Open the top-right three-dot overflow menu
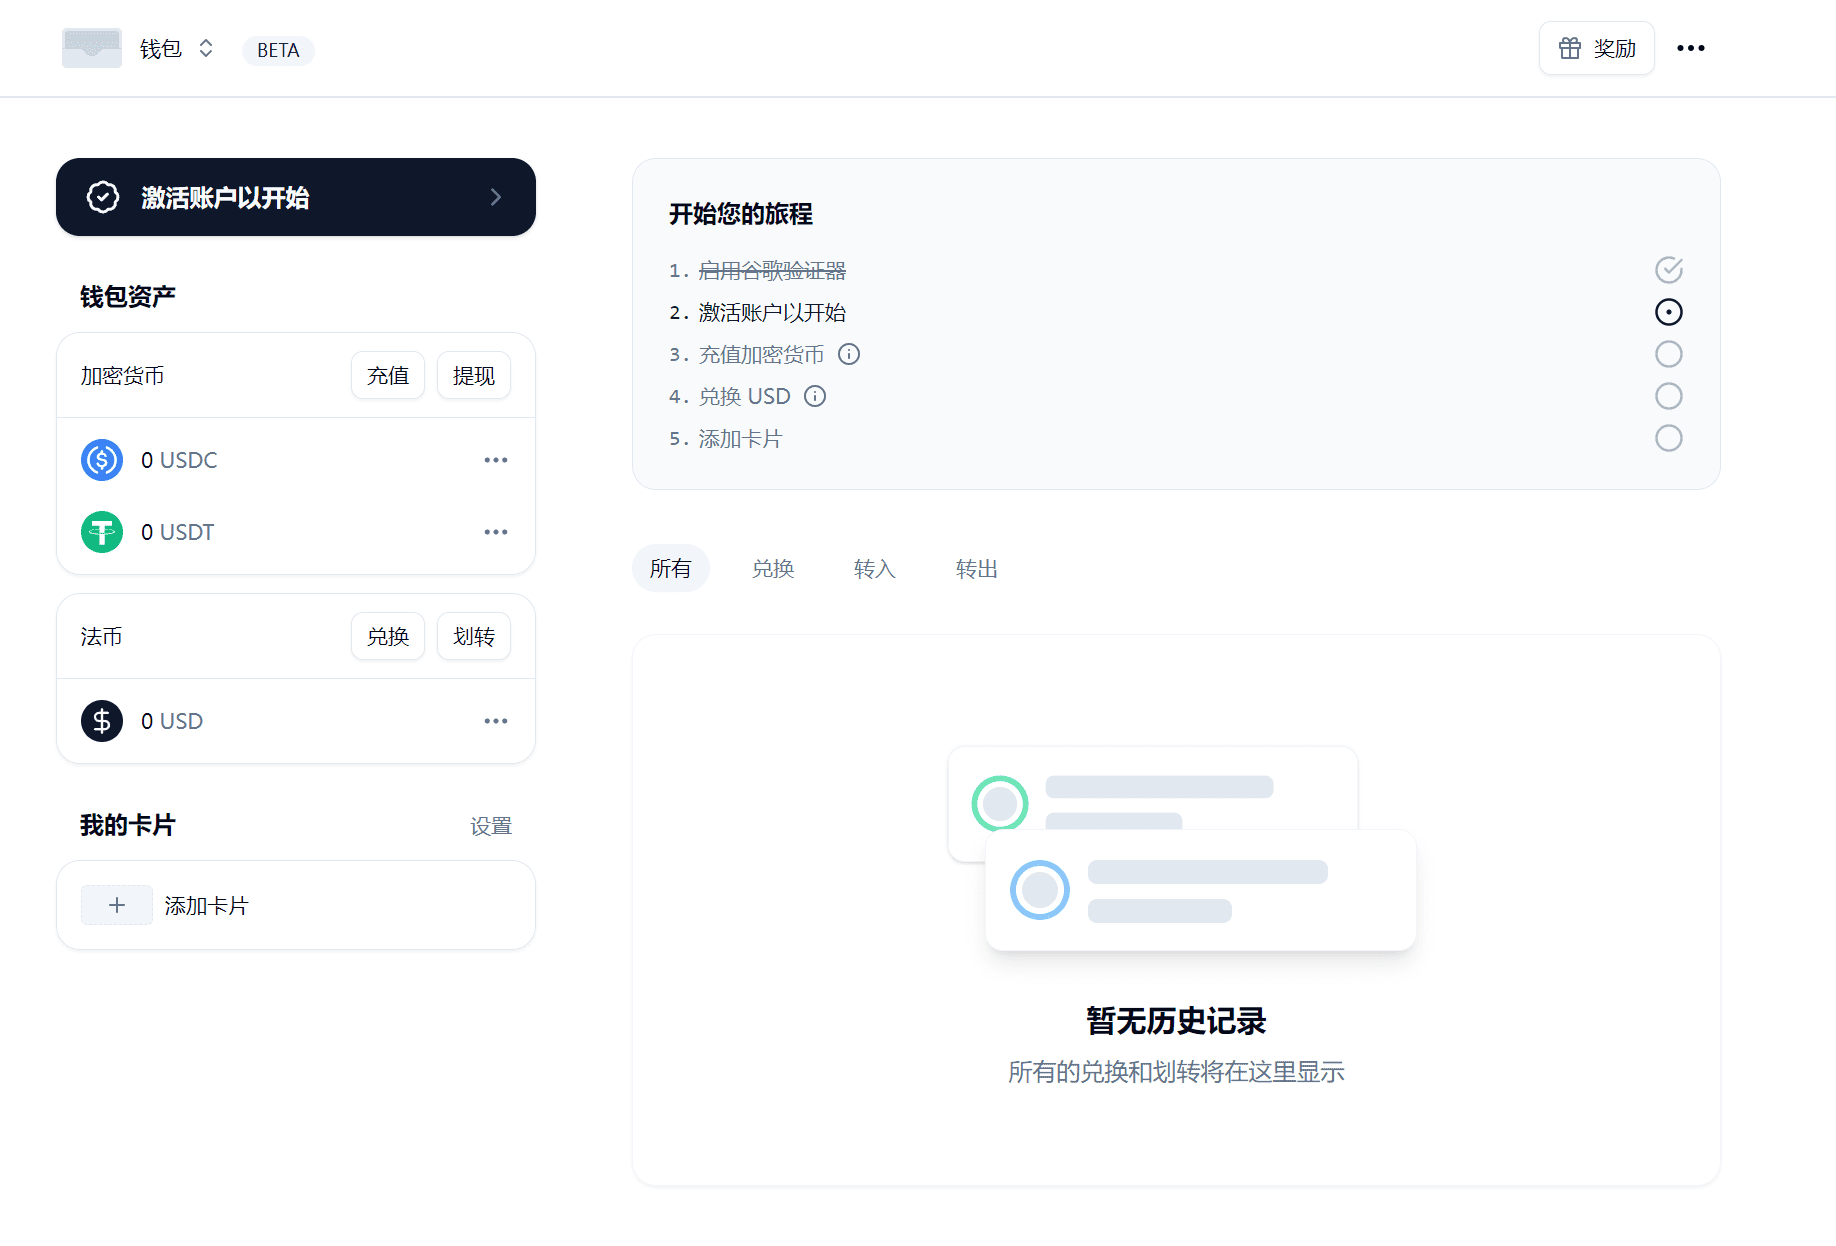Screen dimensions: 1836x1246 [1691, 47]
